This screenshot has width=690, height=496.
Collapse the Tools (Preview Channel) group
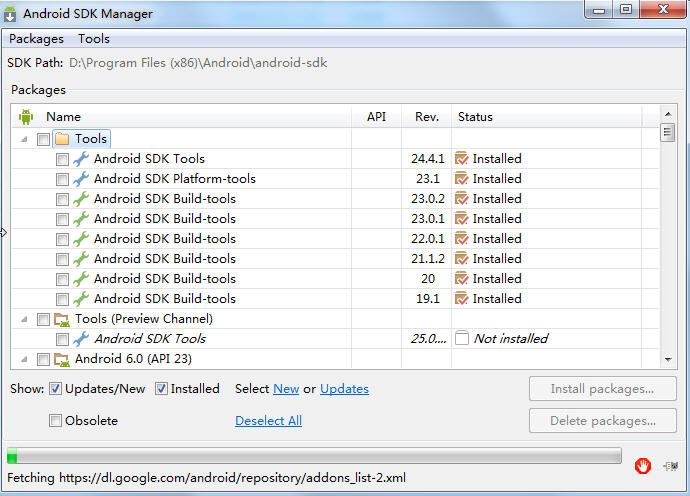tap(24, 320)
